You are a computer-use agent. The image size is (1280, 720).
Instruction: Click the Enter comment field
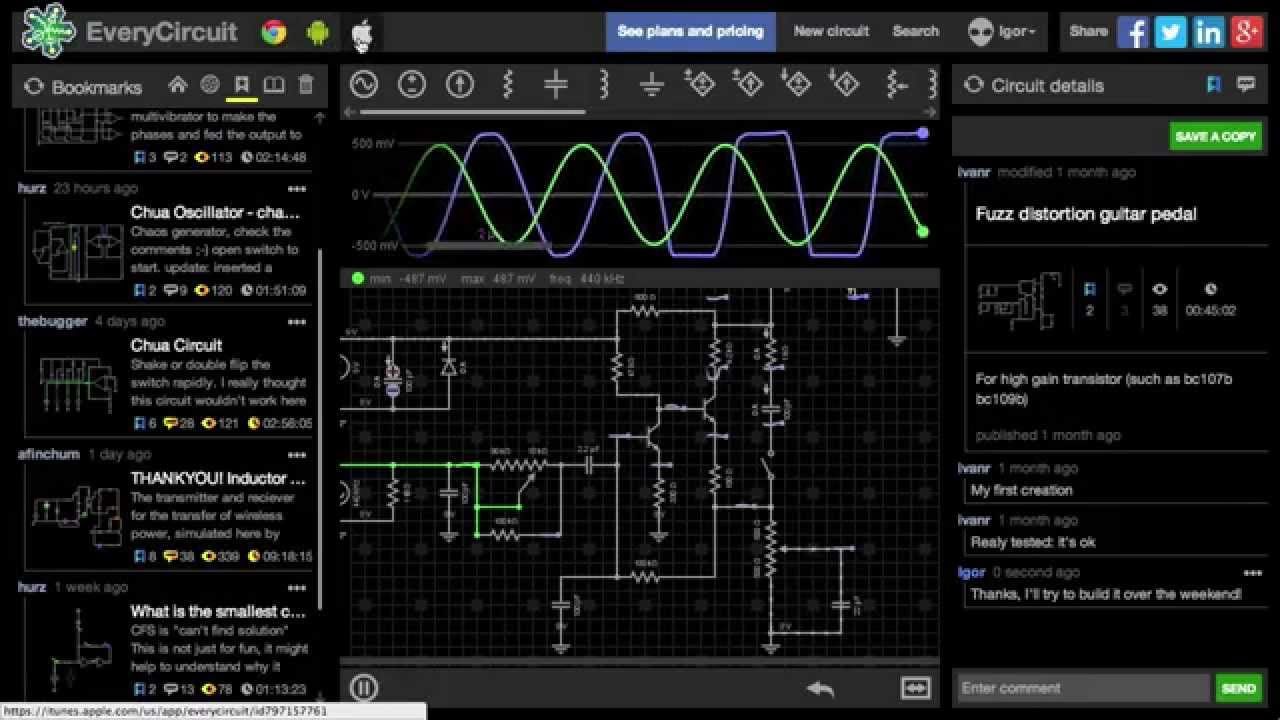[x=1080, y=688]
